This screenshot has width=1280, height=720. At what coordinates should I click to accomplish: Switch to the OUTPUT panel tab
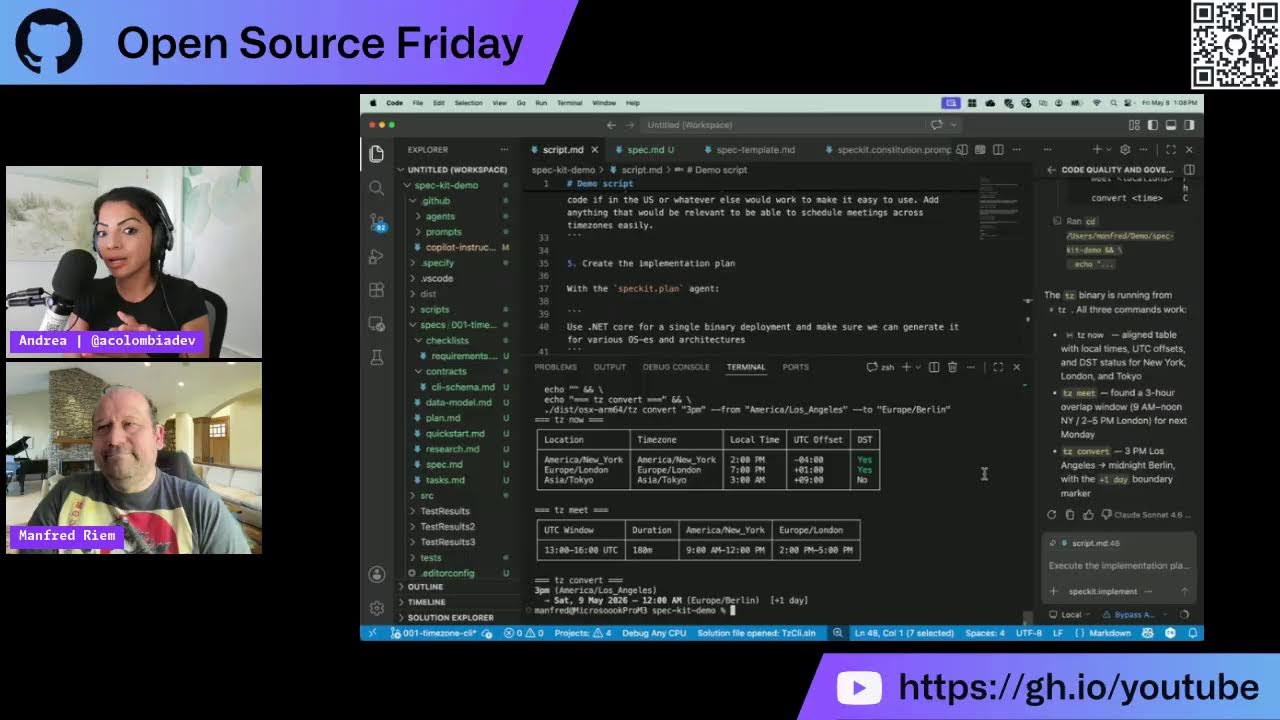pos(609,367)
